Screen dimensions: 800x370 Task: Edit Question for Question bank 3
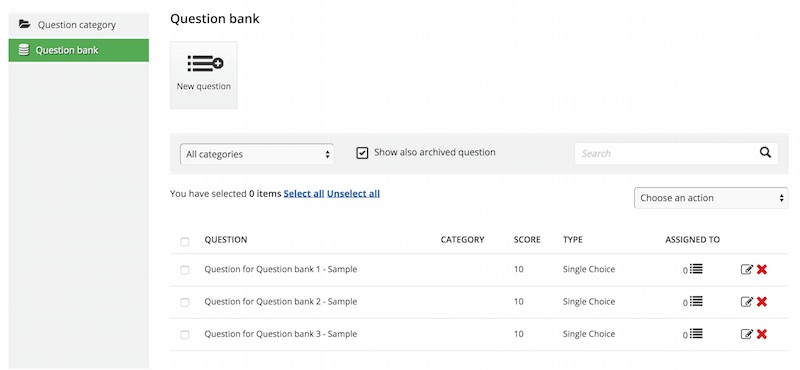746,334
